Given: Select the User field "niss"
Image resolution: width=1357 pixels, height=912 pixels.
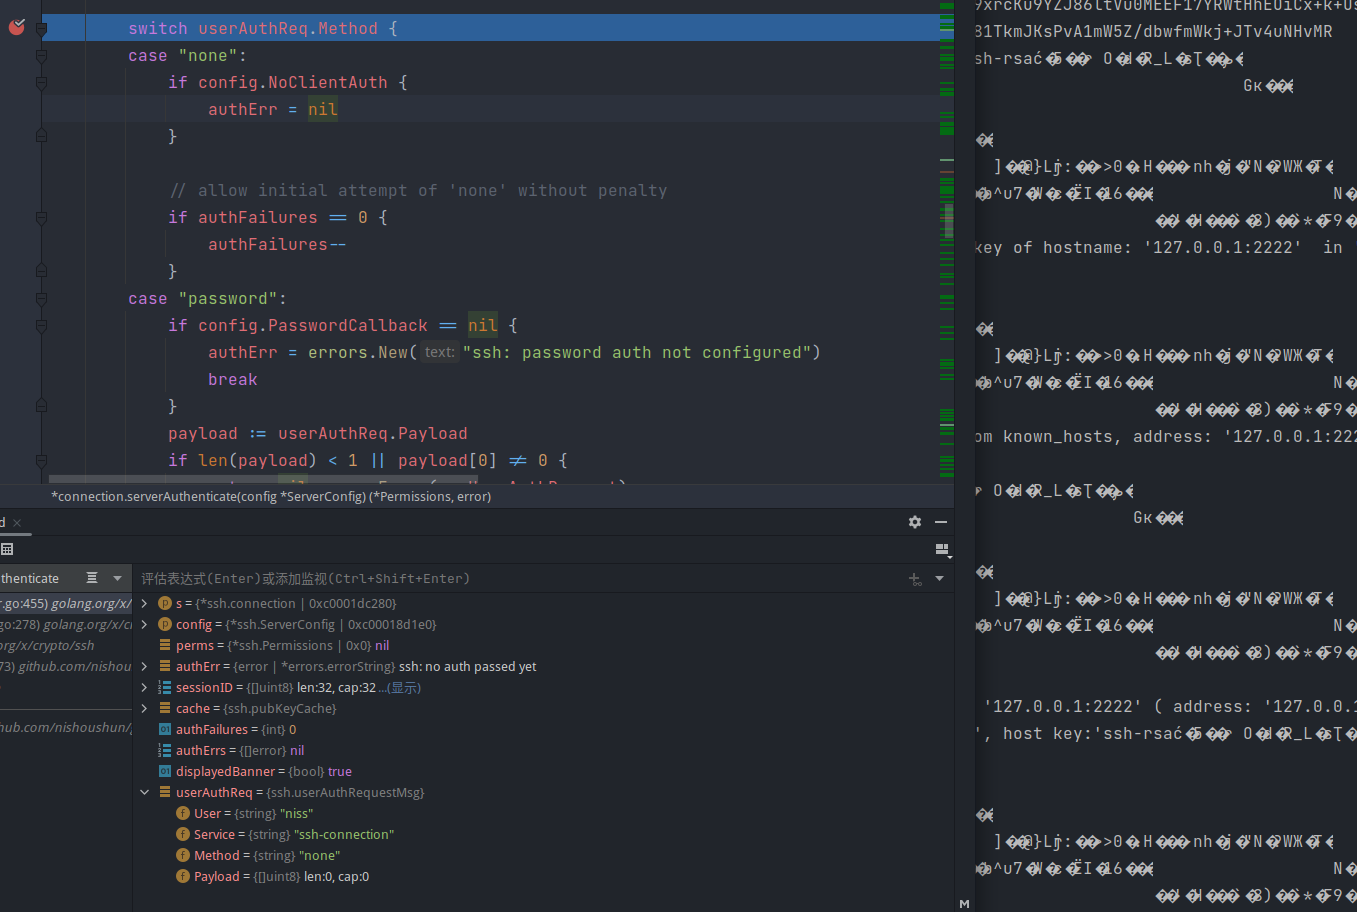Looking at the screenshot, I should [543, 813].
